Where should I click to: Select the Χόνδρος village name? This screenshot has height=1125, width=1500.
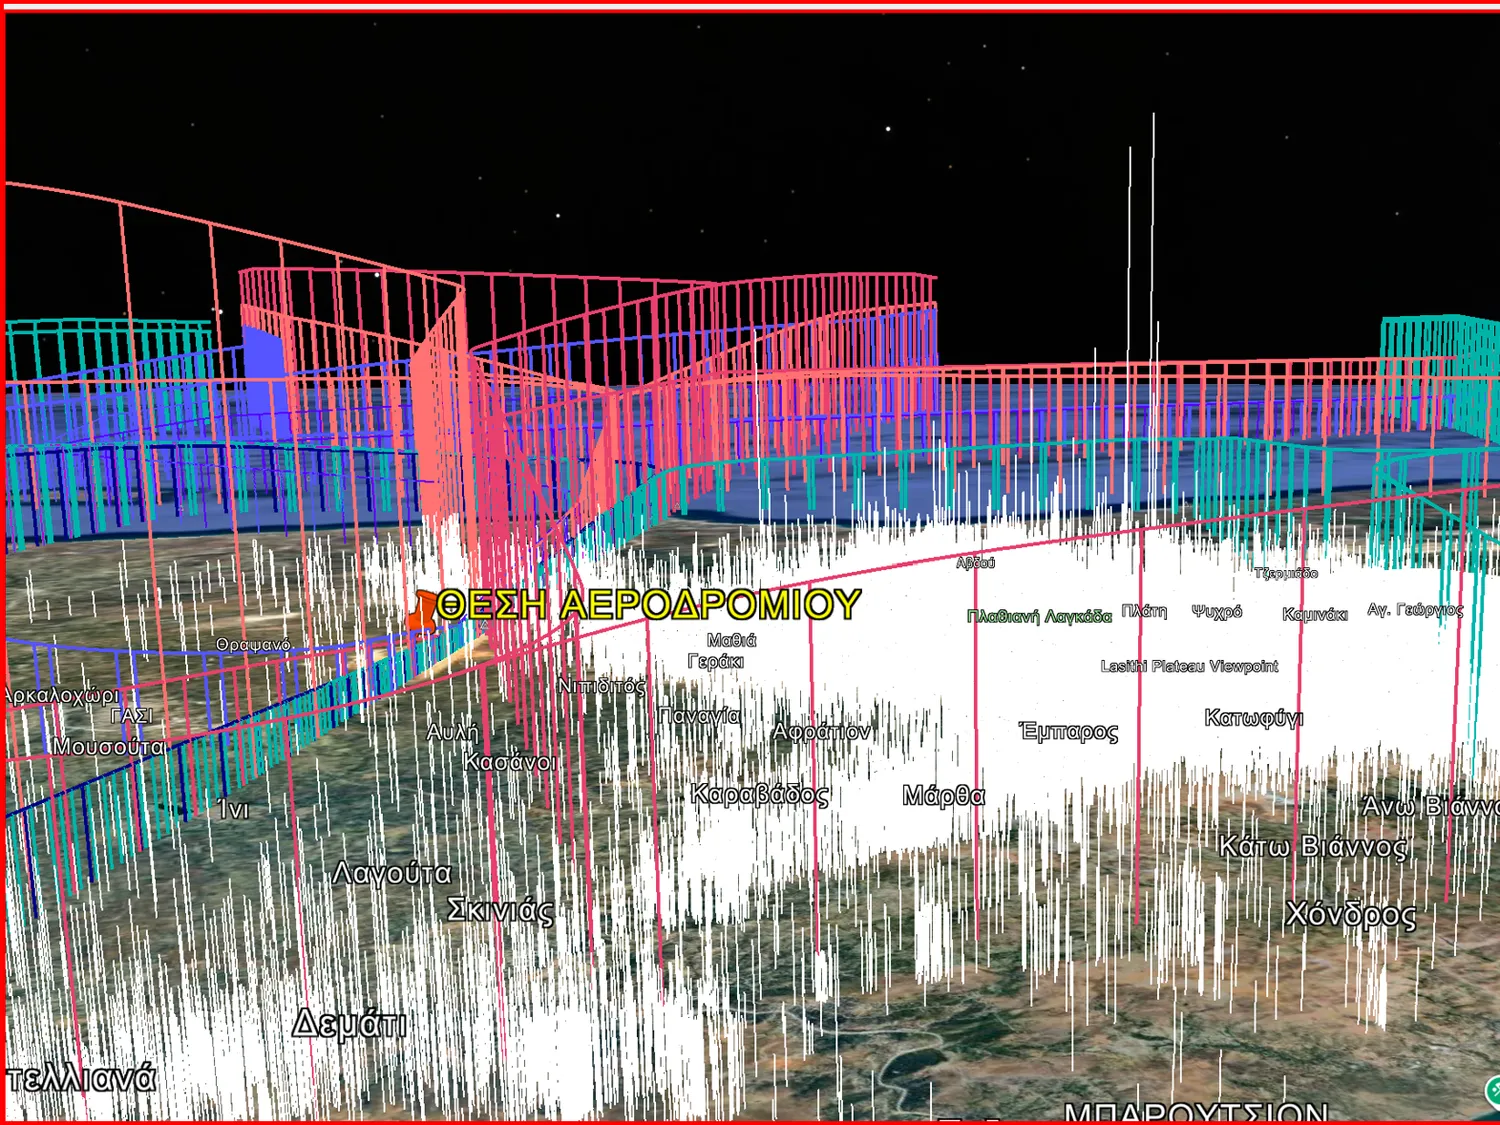coord(1350,914)
